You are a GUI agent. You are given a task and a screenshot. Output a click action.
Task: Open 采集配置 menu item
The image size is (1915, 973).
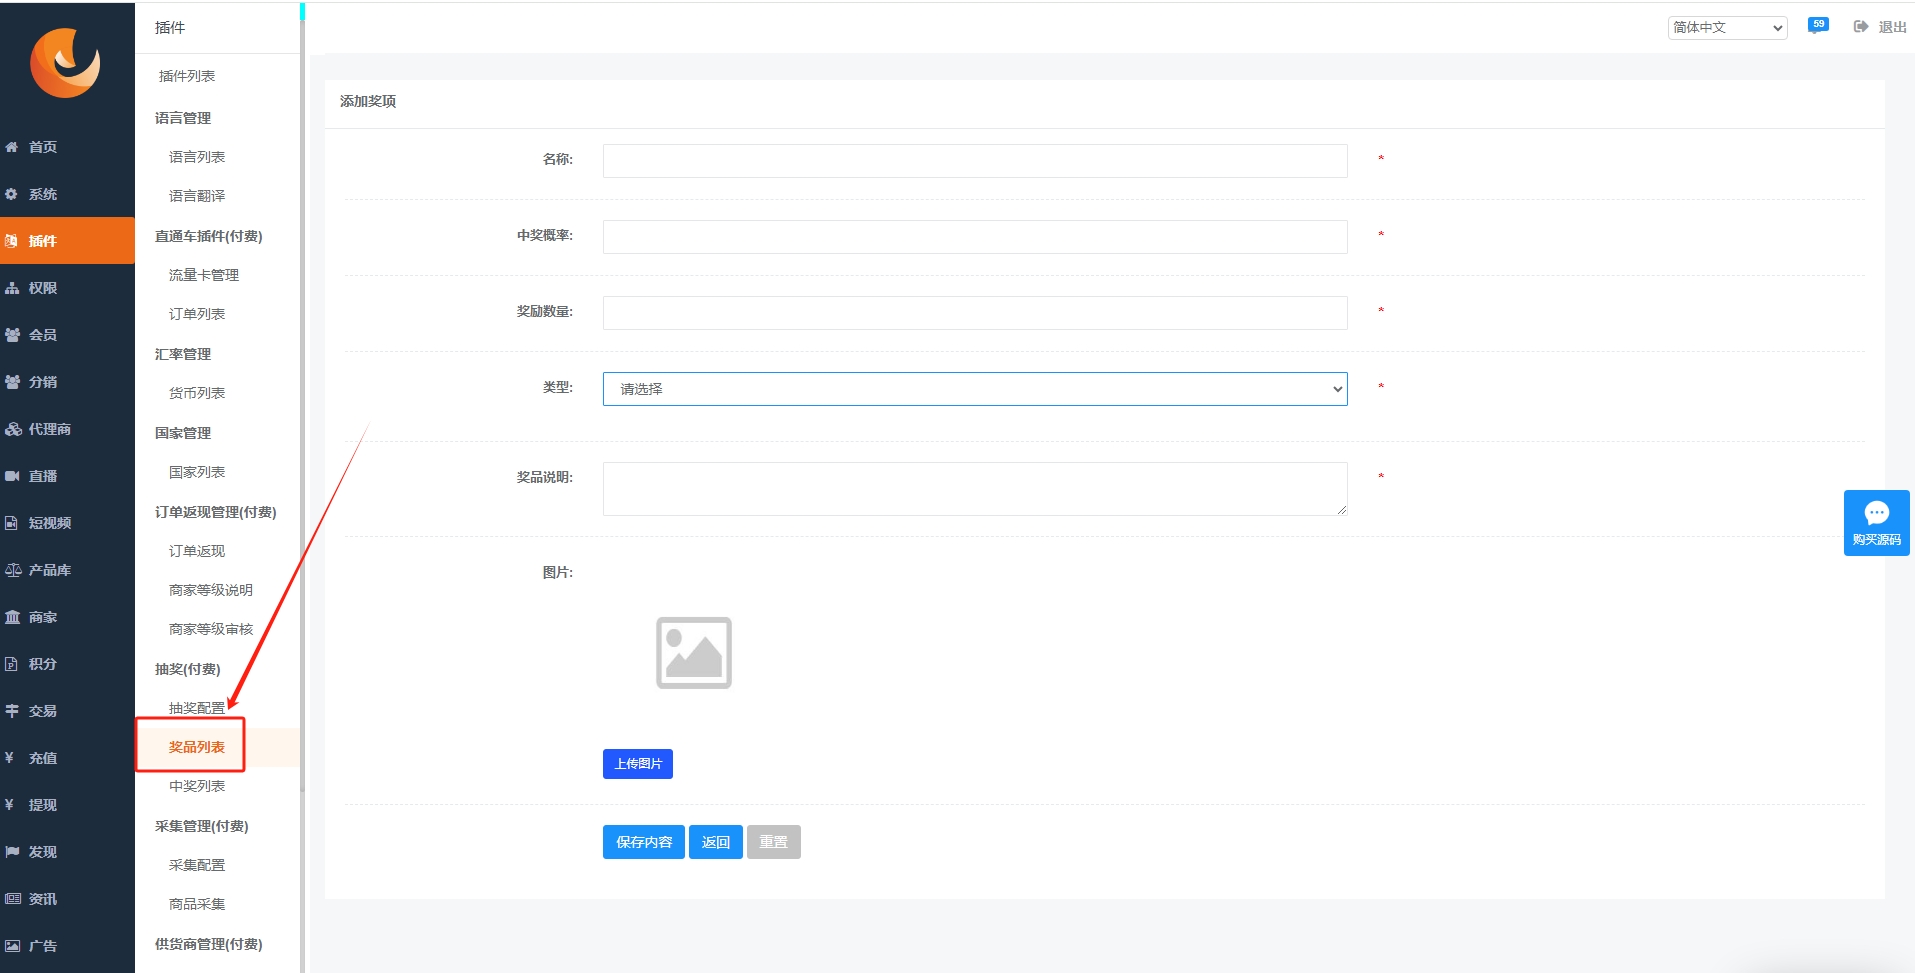pyautogui.click(x=197, y=865)
